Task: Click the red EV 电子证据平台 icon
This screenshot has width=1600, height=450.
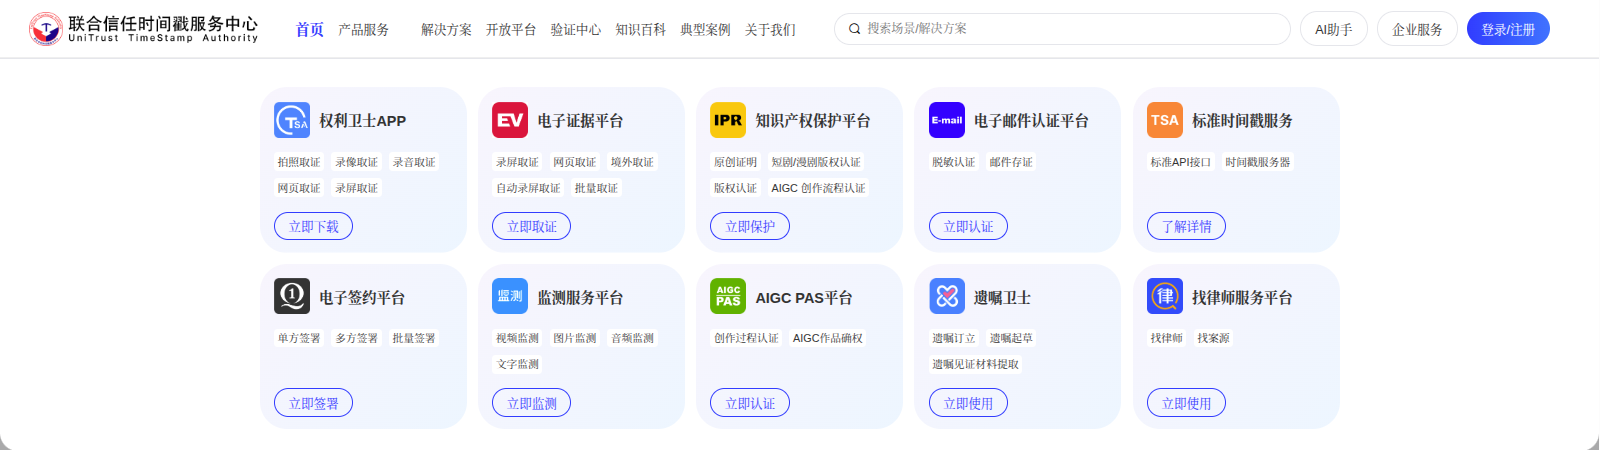Action: click(x=510, y=120)
